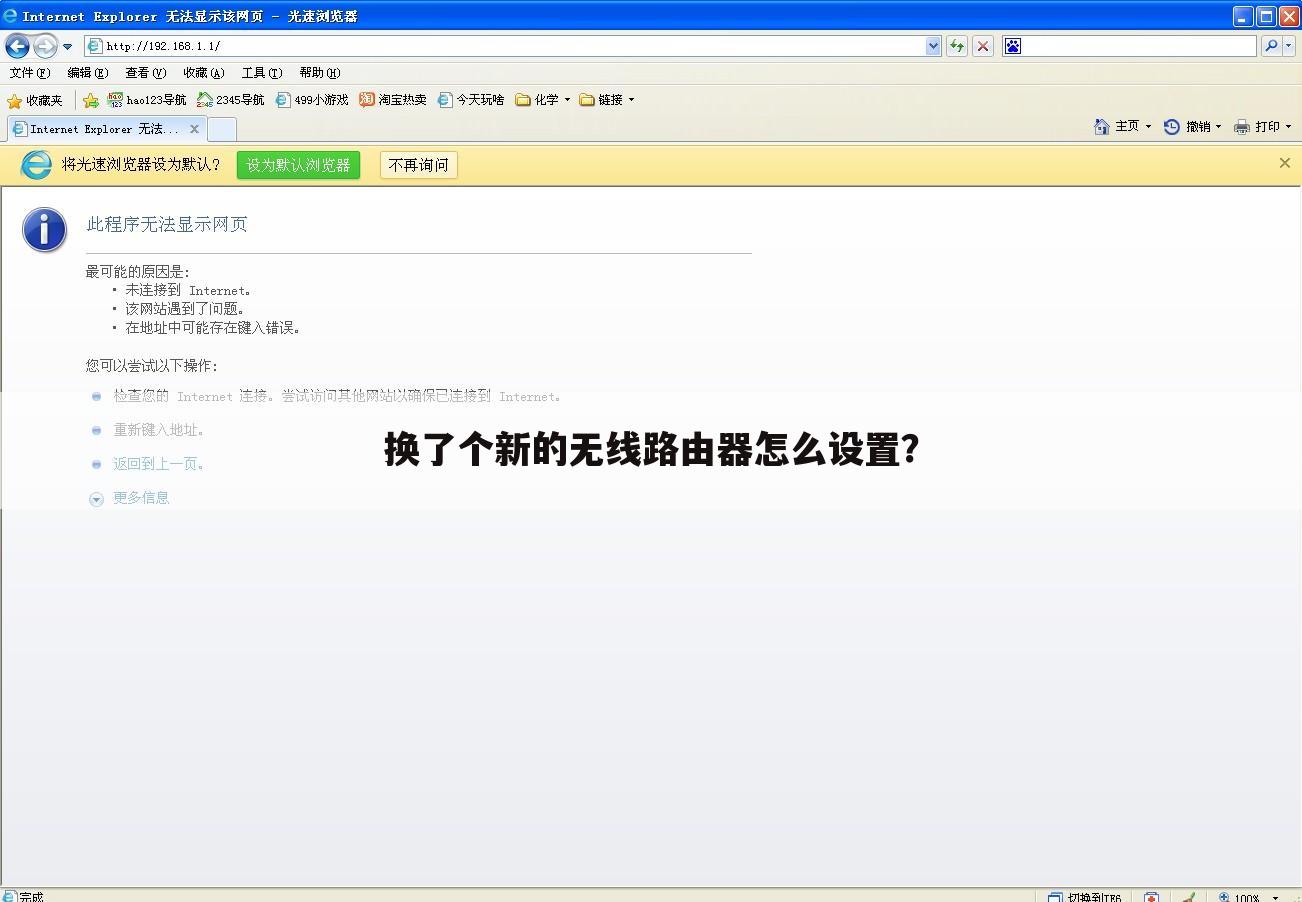Open the 查看(V) menu
The image size is (1302, 902).
pos(146,73)
